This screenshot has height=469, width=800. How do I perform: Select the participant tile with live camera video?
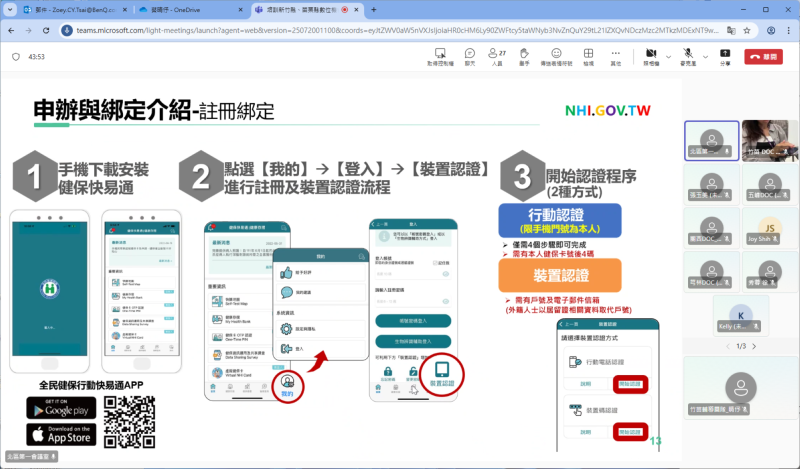click(x=769, y=141)
